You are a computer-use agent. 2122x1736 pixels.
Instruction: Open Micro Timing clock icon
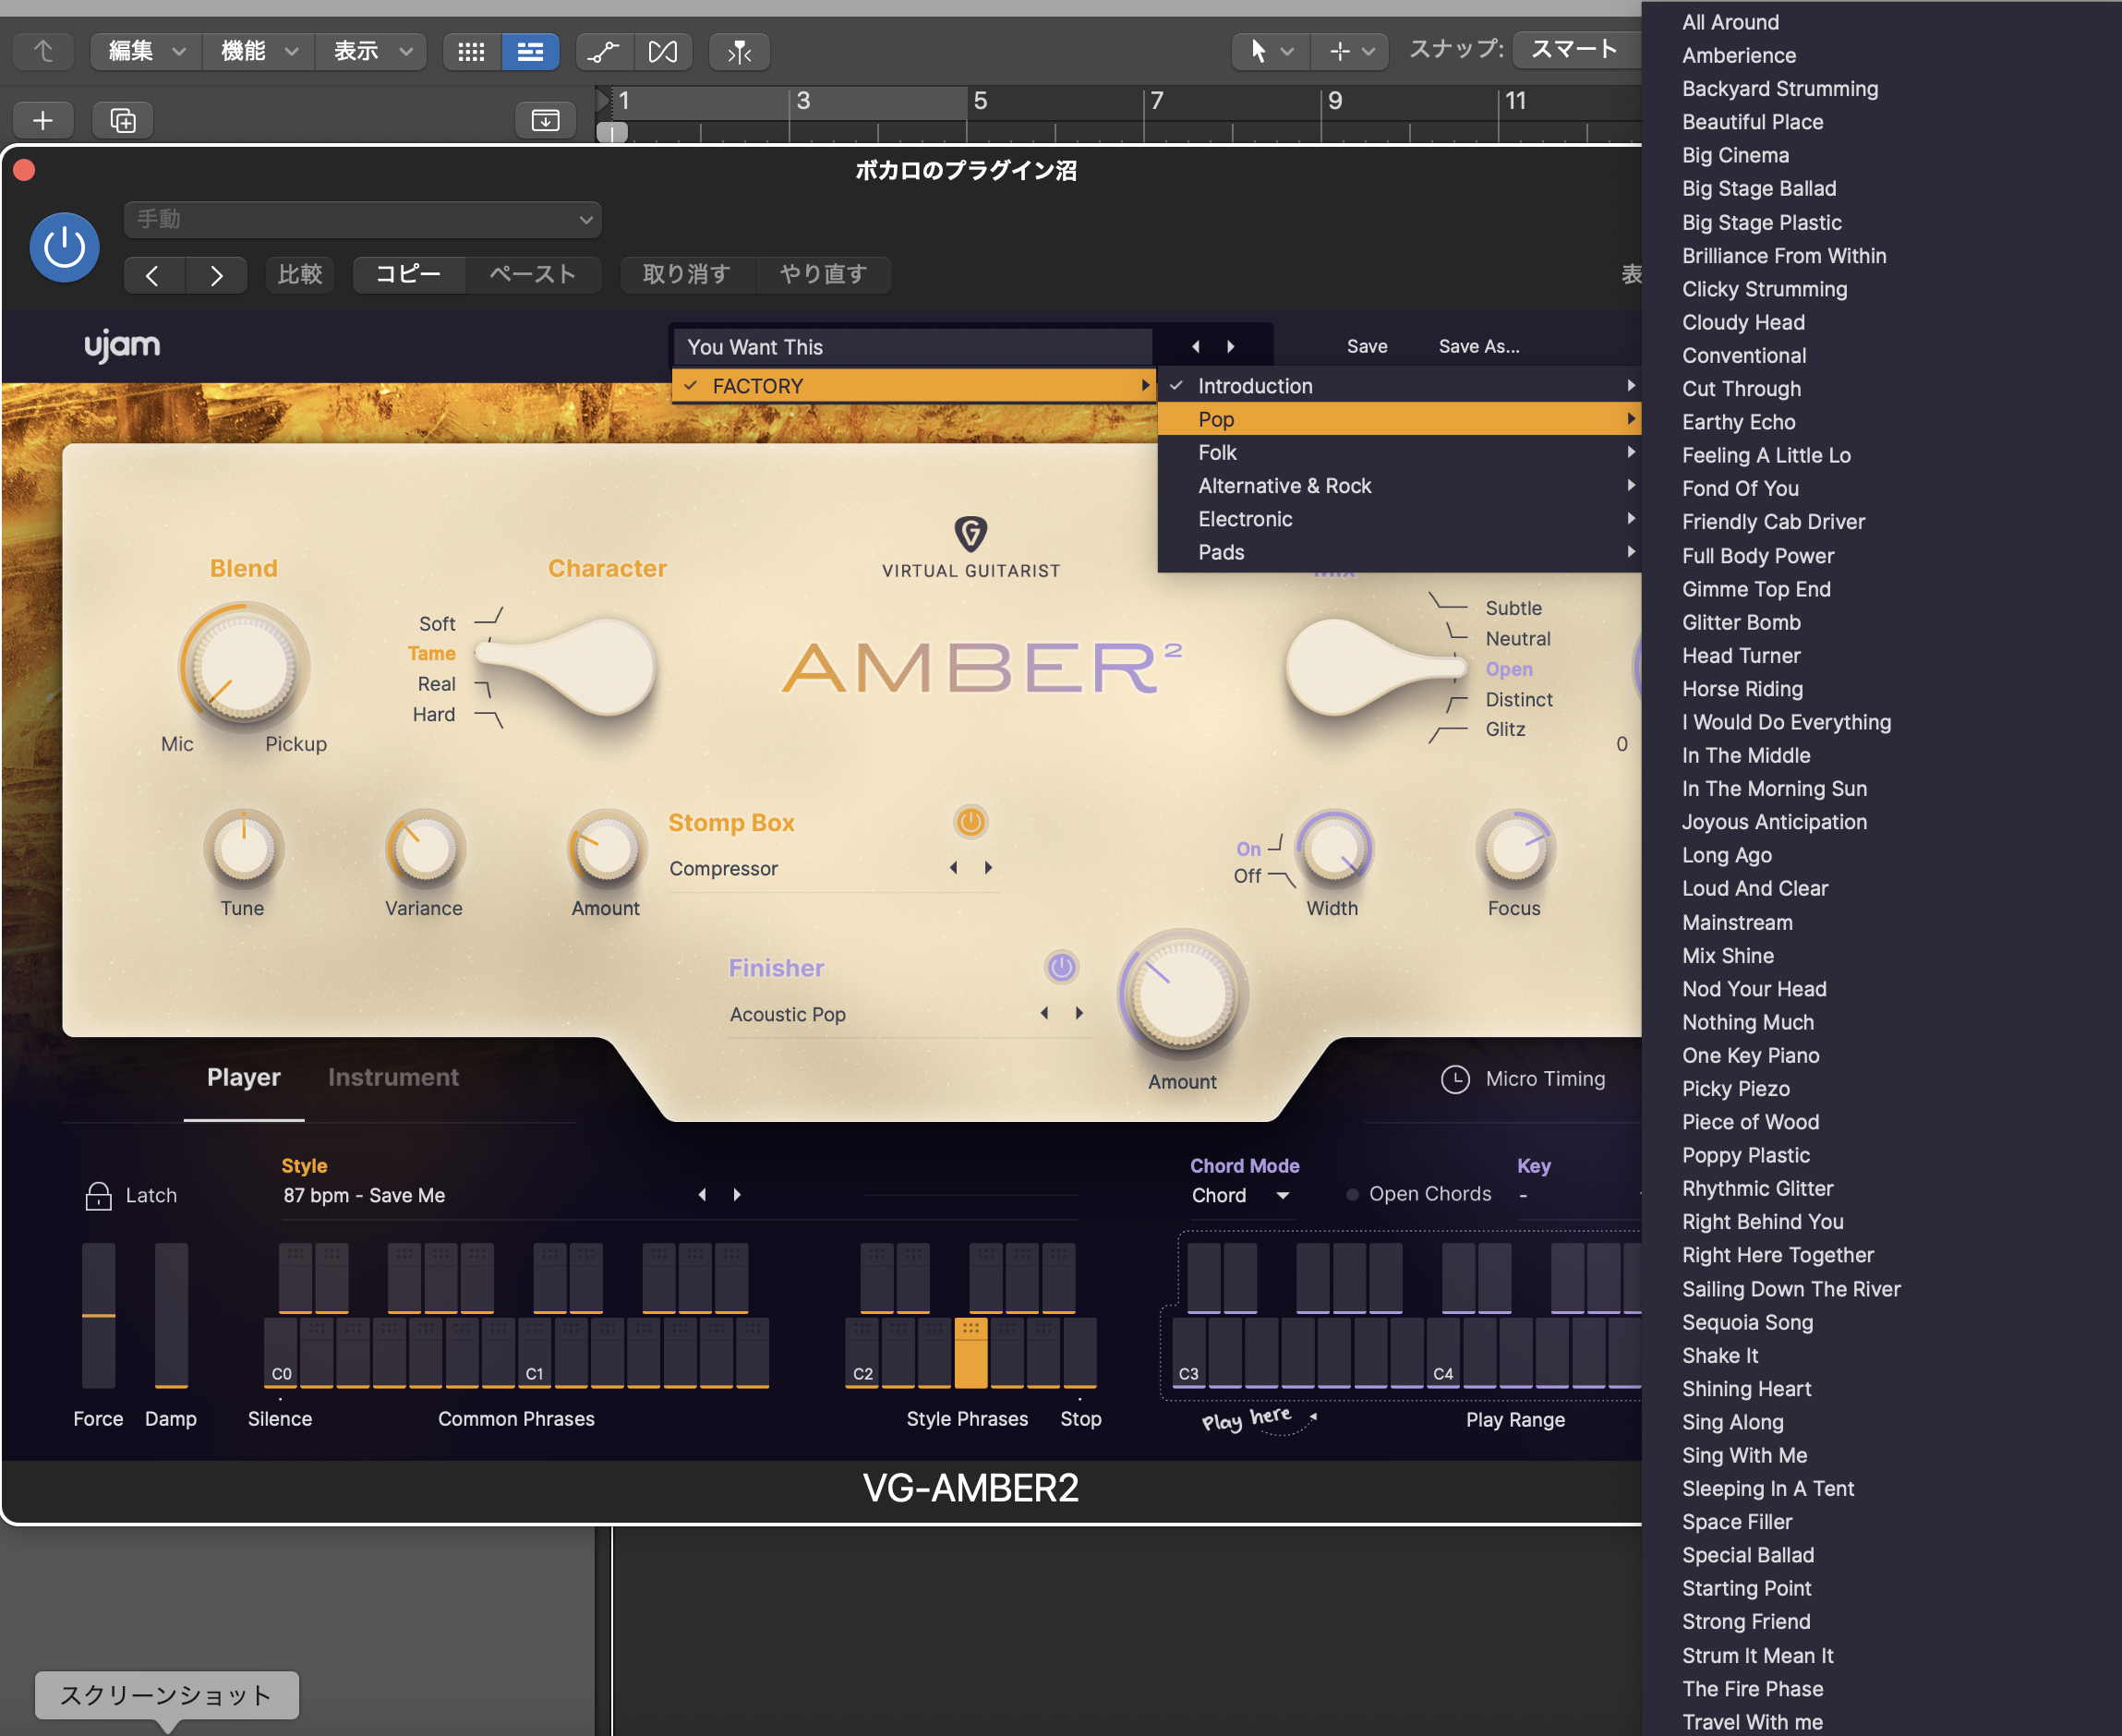(1455, 1079)
